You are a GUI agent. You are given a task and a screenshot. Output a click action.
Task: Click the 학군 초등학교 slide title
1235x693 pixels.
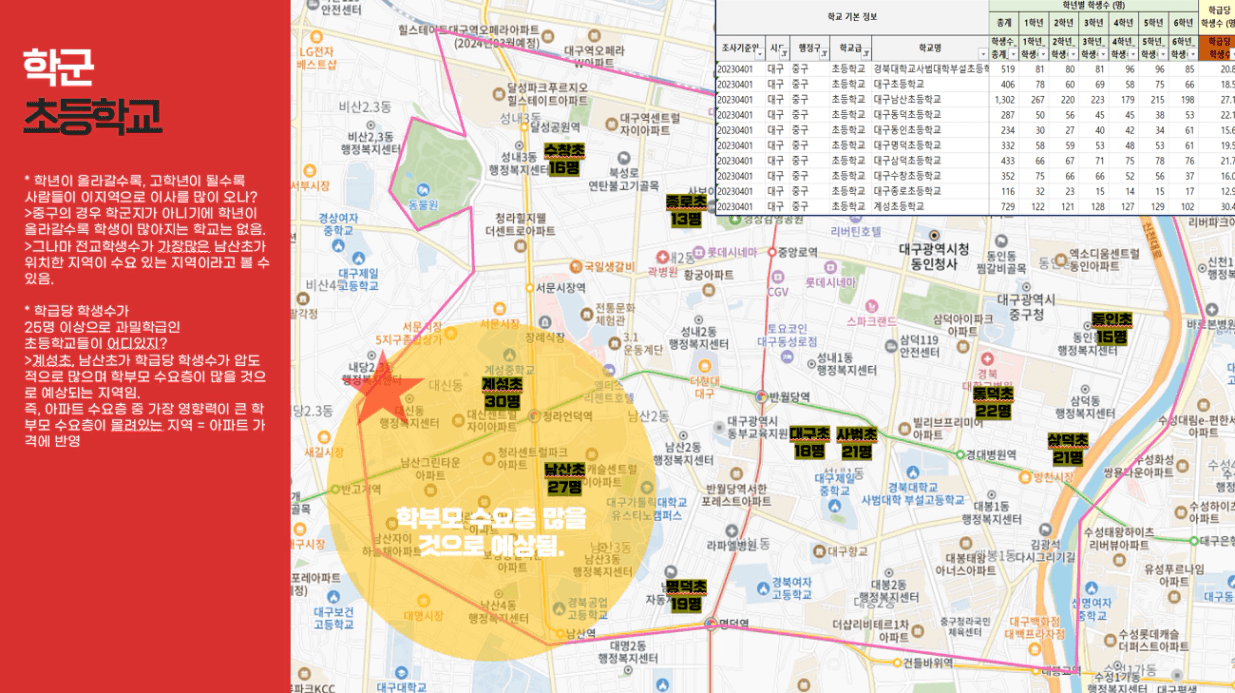[92, 91]
